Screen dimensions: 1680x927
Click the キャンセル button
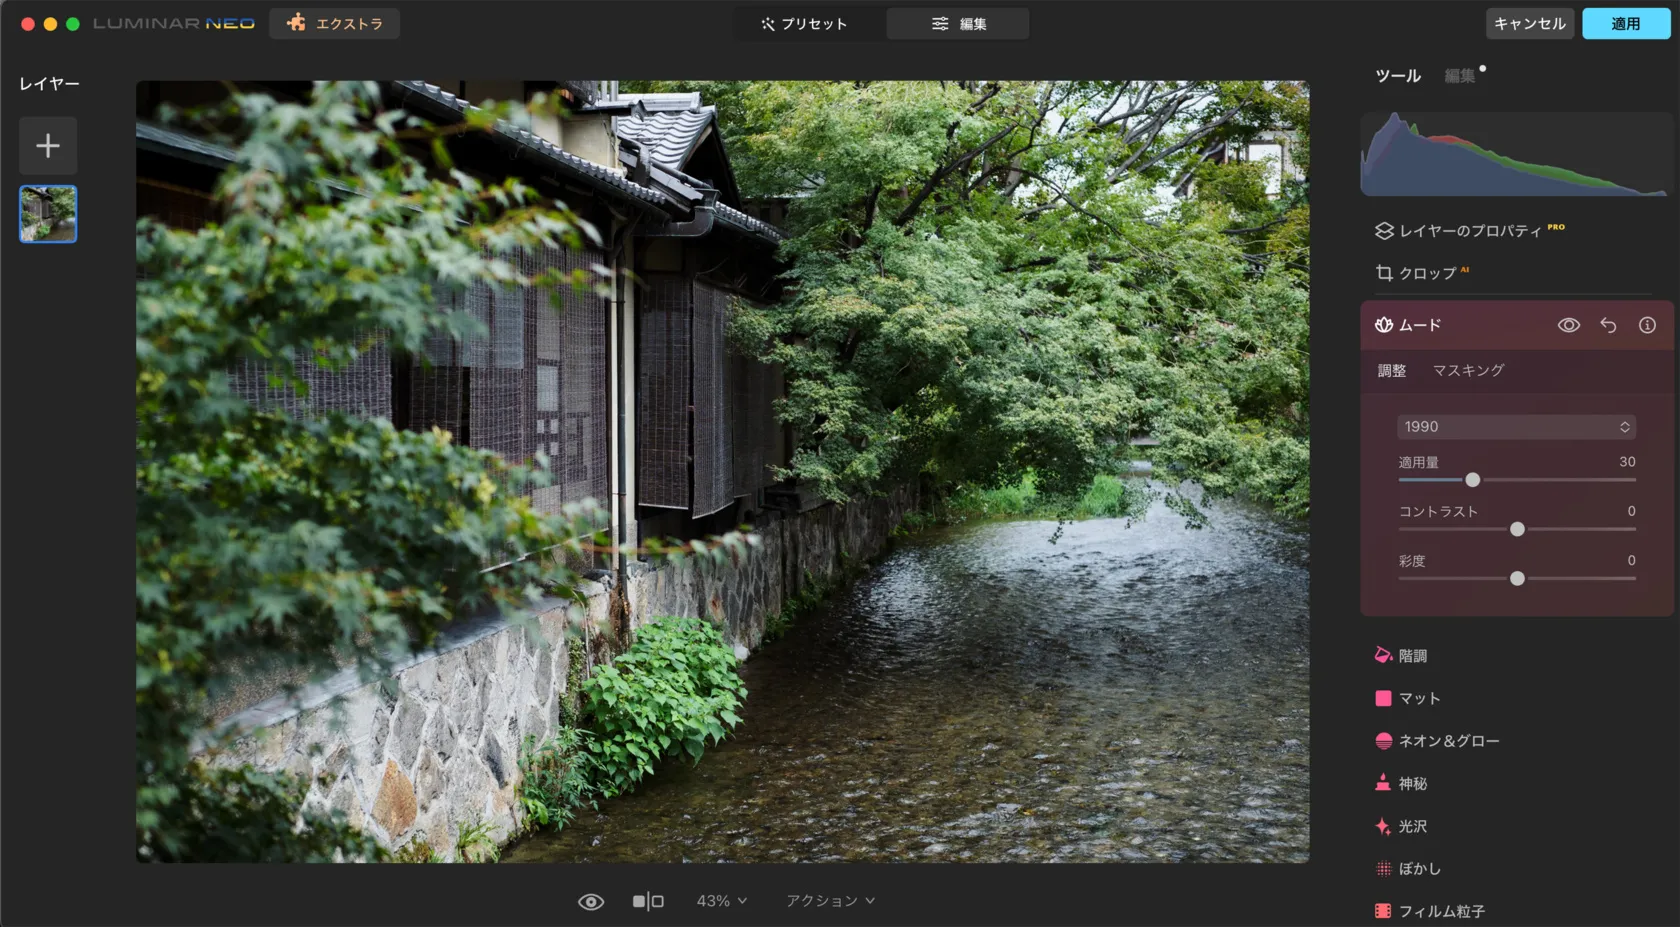[x=1529, y=24]
